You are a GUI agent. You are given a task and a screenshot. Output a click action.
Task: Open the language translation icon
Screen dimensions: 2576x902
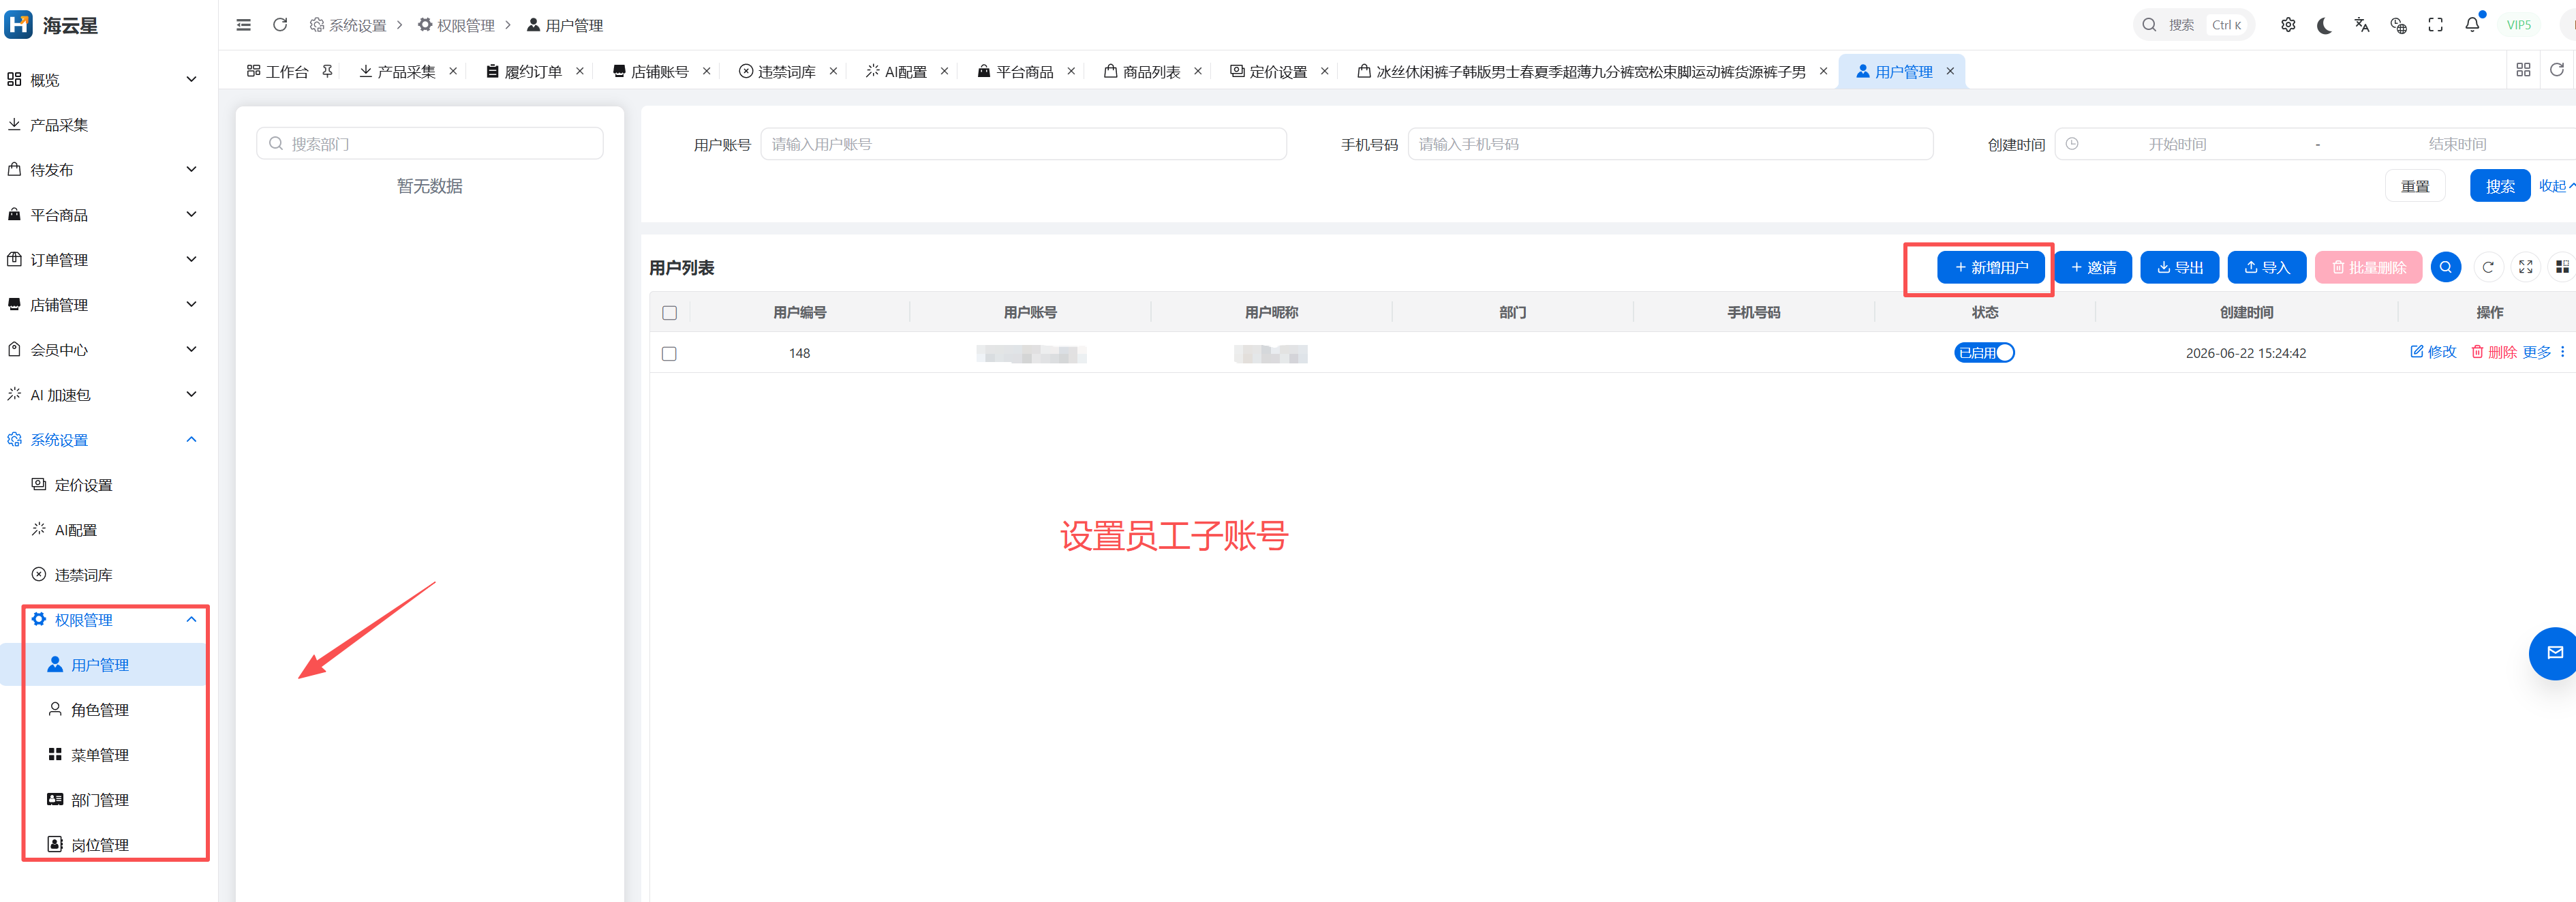coord(2361,25)
